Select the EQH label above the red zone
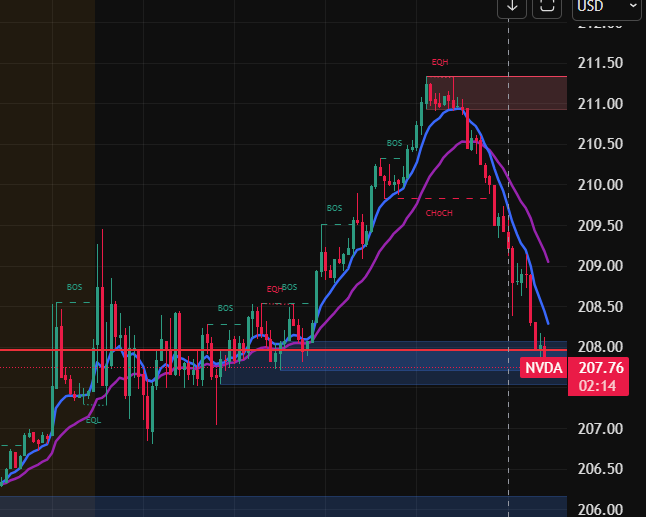The height and width of the screenshot is (517, 646). [x=440, y=62]
